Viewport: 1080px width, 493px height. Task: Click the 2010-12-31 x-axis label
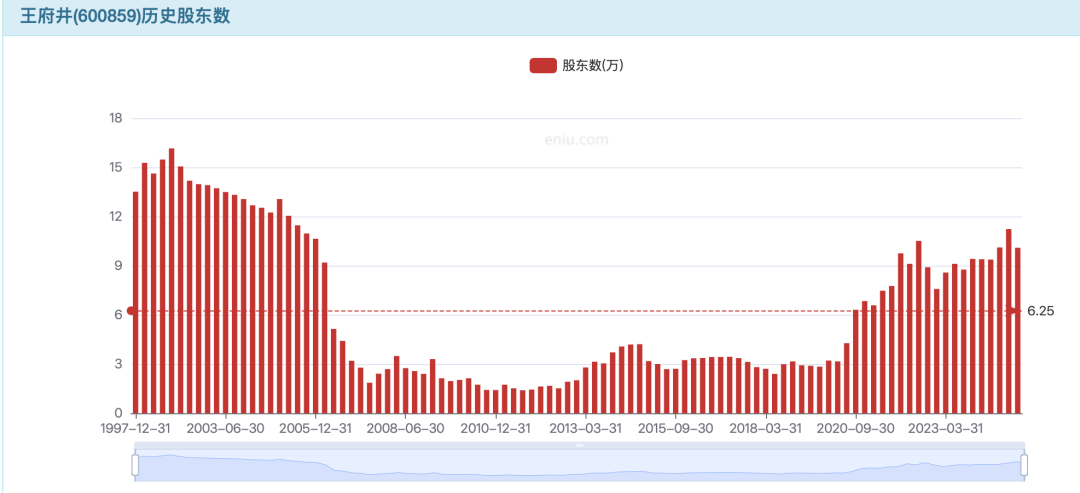[495, 428]
